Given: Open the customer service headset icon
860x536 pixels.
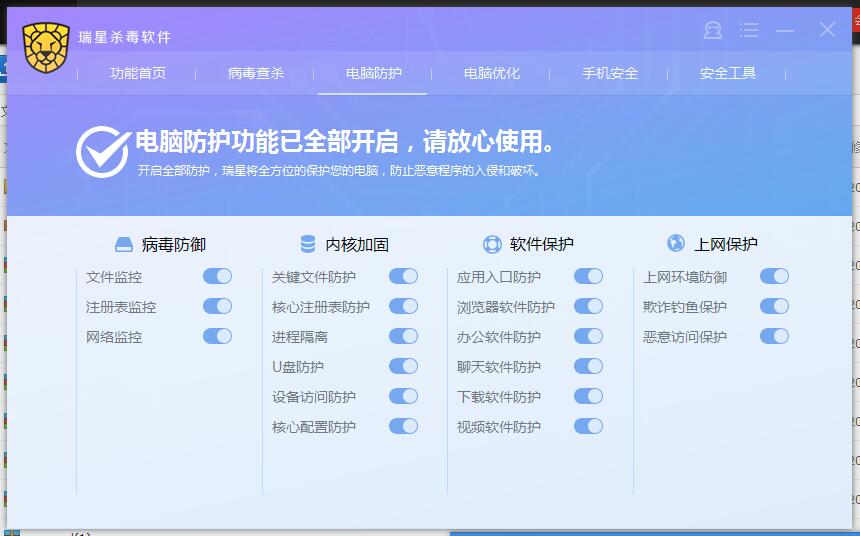Looking at the screenshot, I should [713, 30].
